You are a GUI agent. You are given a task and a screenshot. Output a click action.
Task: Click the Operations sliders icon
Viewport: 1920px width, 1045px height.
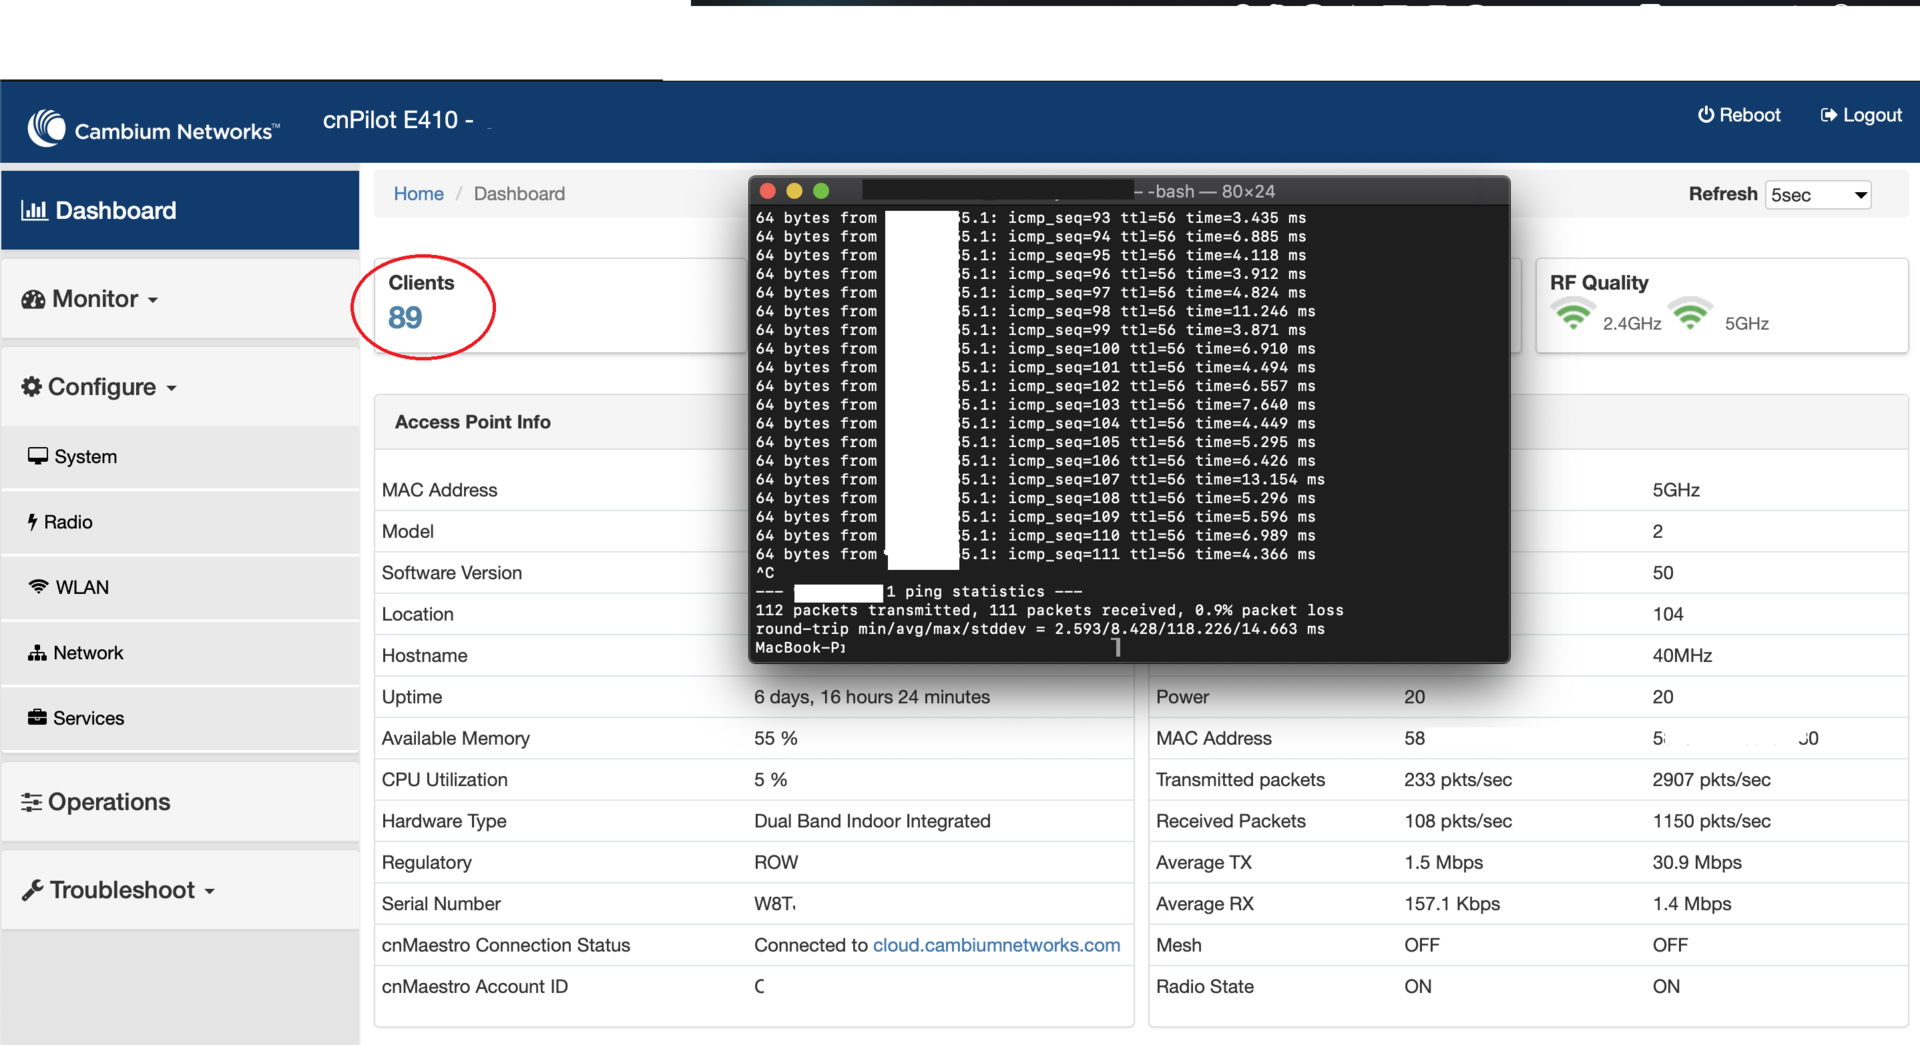click(x=32, y=802)
